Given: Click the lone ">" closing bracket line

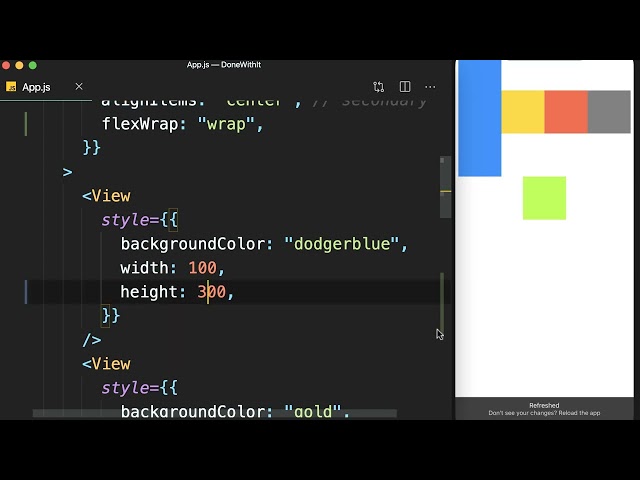Looking at the screenshot, I should [67, 172].
